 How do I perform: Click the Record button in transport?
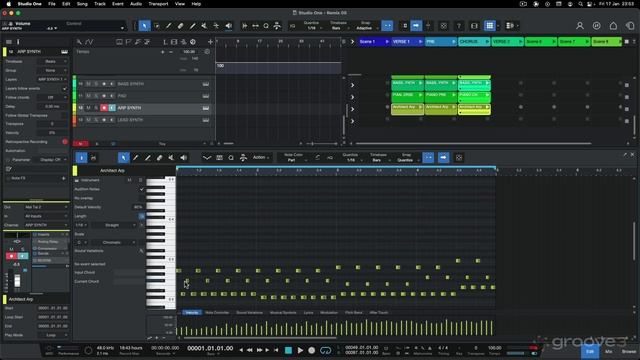[312, 350]
